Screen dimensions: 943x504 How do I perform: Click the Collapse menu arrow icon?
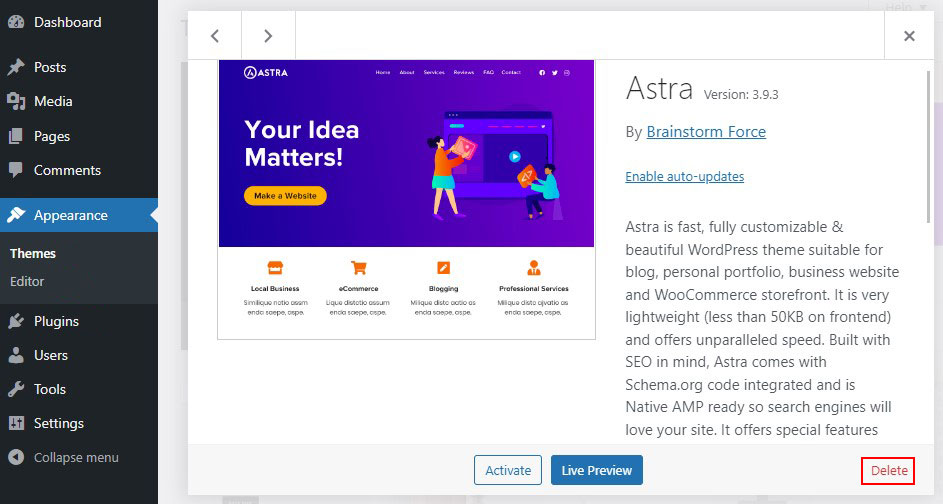(x=16, y=458)
